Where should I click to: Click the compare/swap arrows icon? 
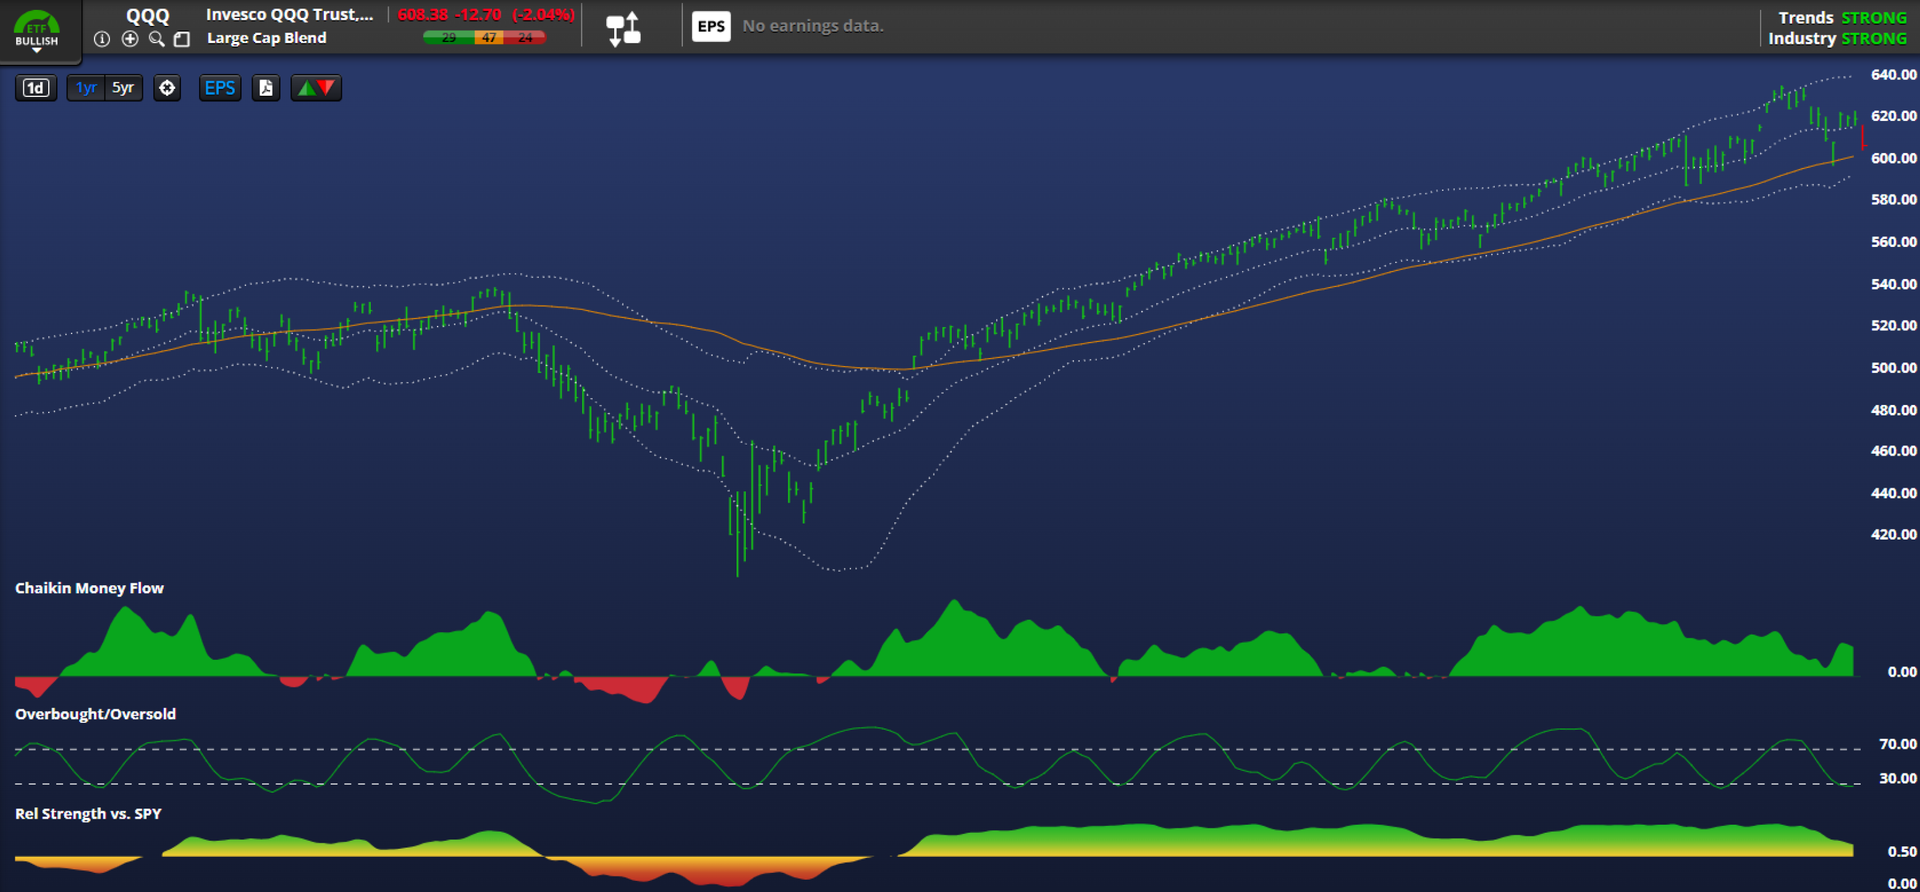tap(623, 28)
